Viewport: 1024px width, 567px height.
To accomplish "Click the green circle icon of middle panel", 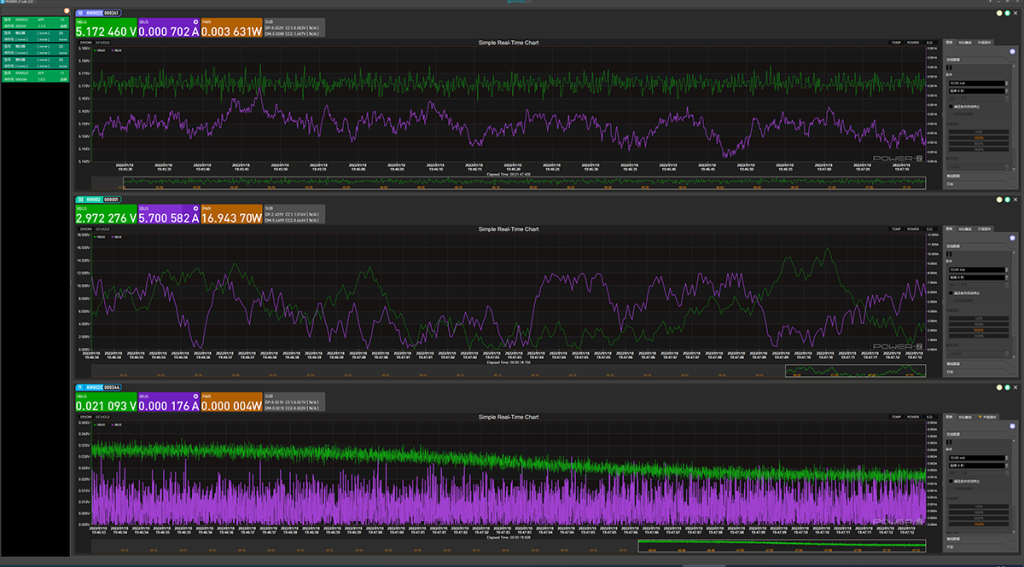I will click(1008, 200).
